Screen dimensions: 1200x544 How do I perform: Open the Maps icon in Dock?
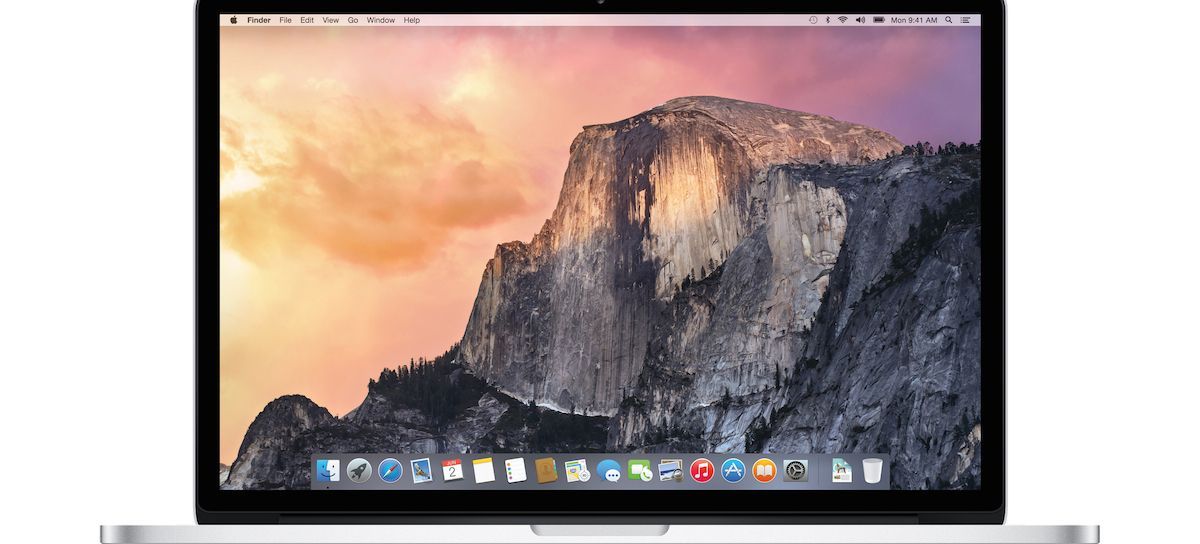pos(577,470)
